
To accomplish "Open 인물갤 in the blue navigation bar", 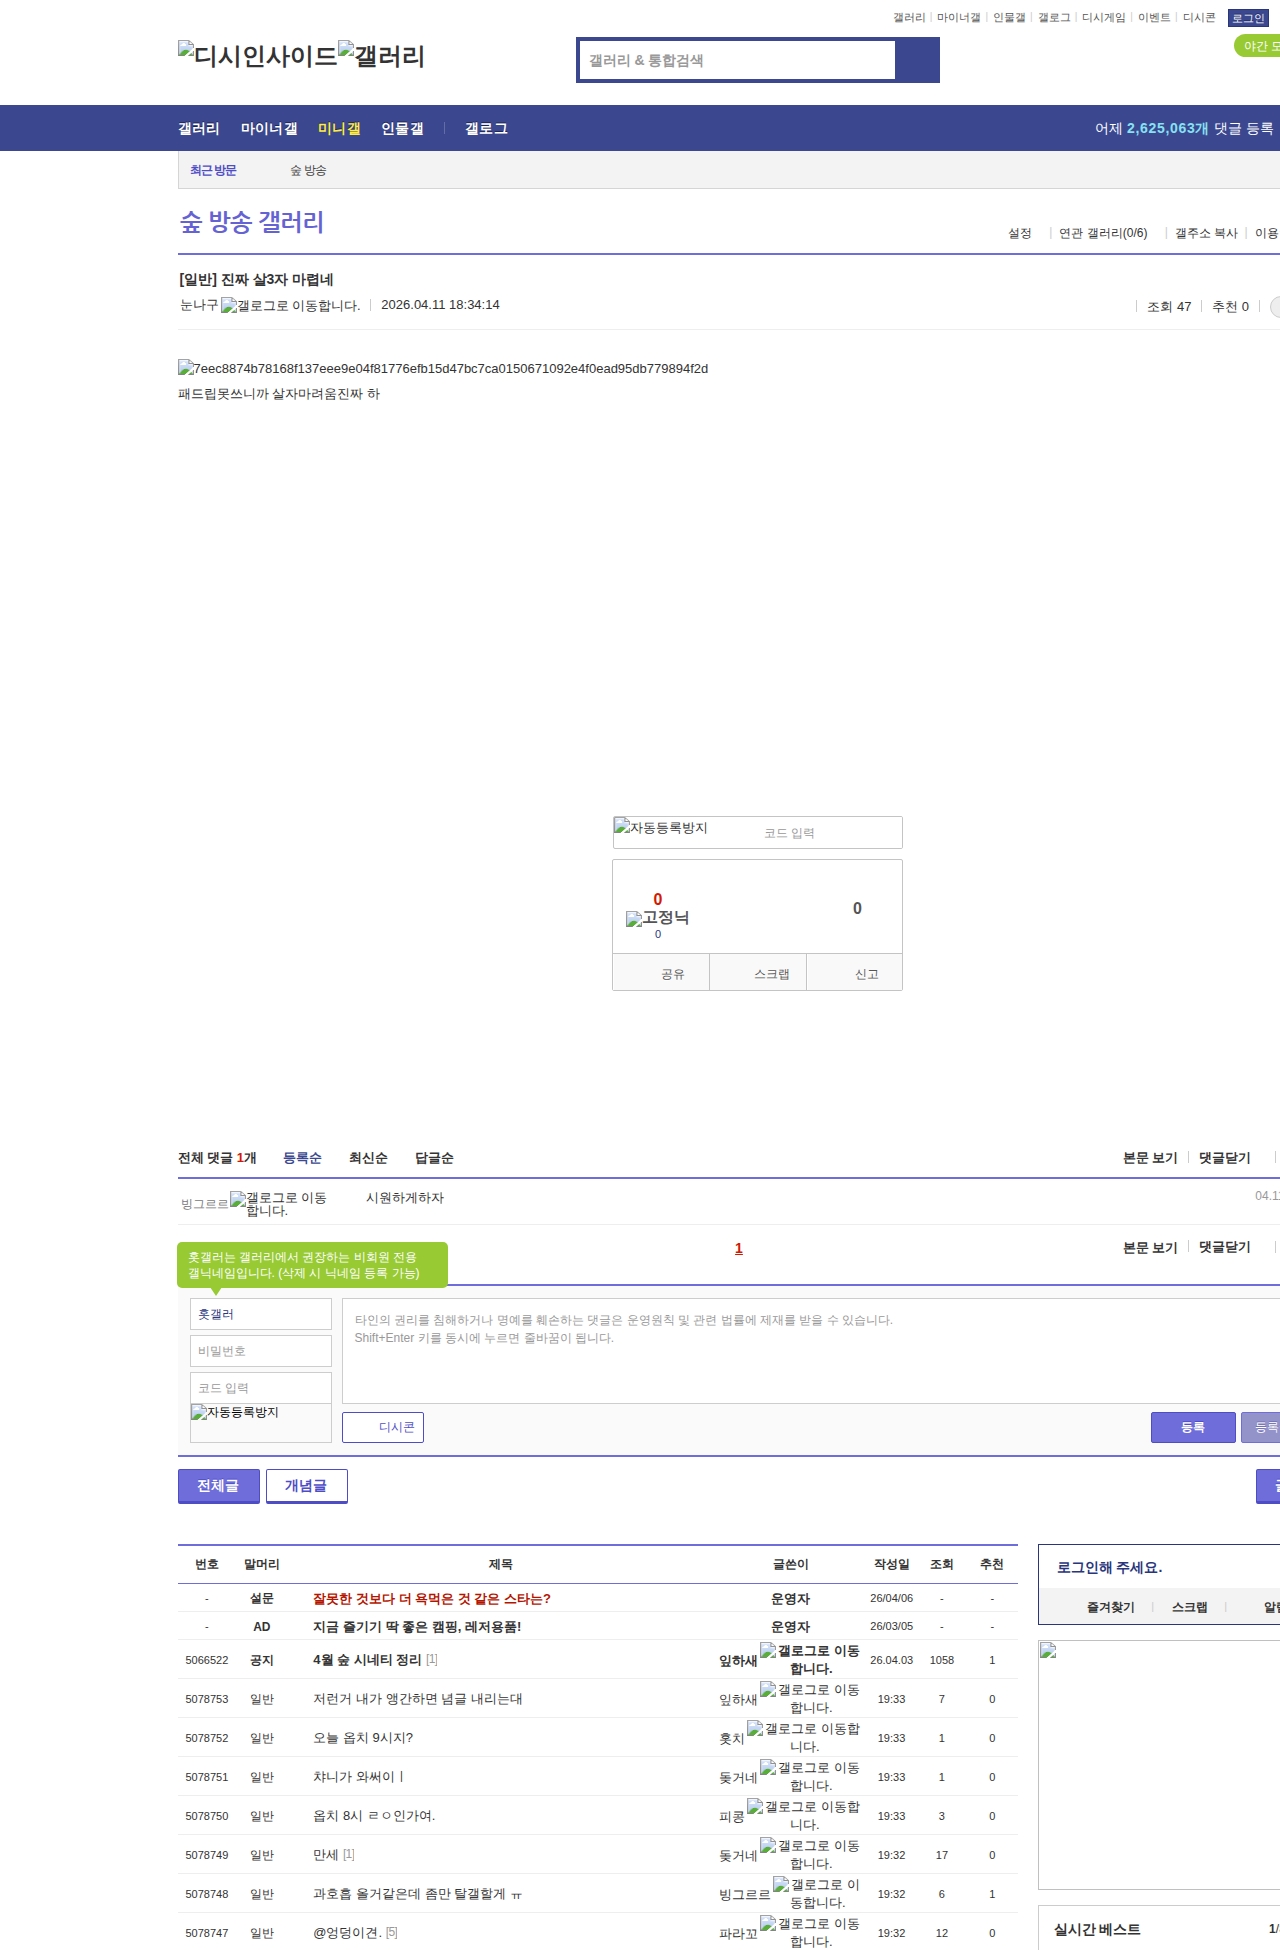I will pos(402,129).
